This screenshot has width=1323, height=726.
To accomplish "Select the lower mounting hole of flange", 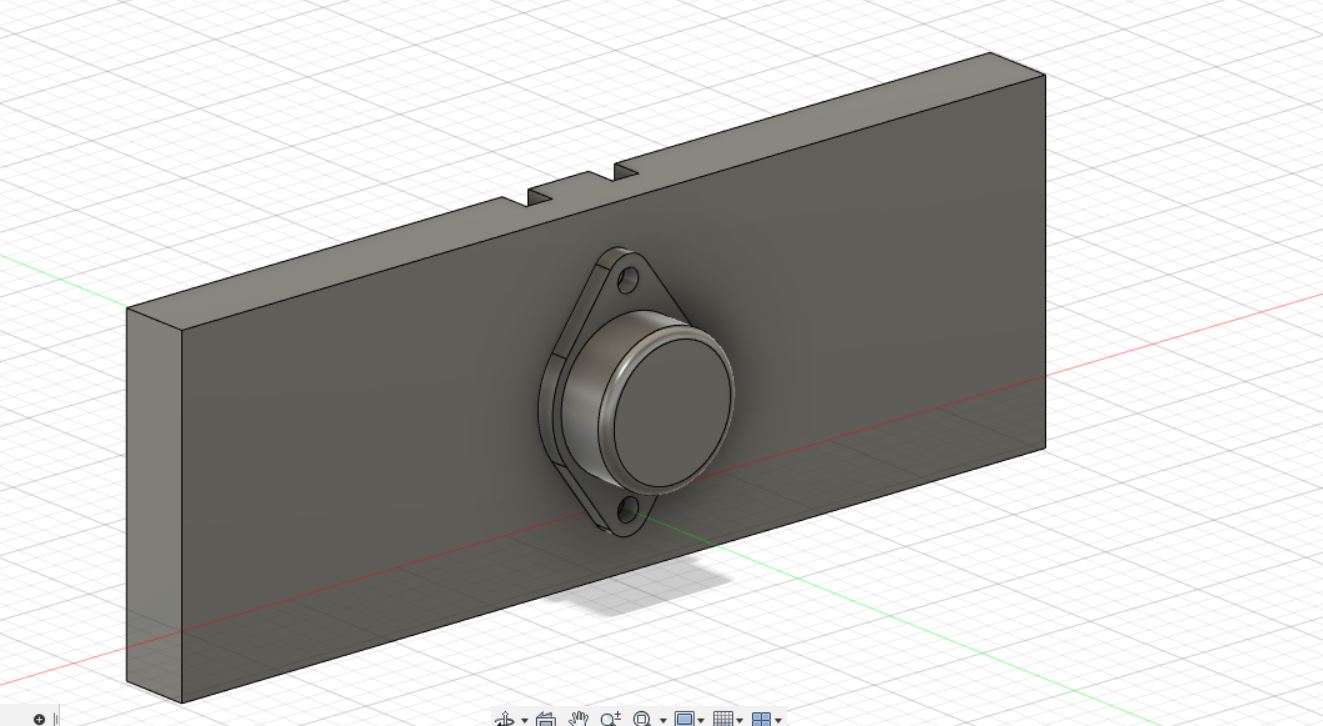I will pyautogui.click(x=628, y=512).
